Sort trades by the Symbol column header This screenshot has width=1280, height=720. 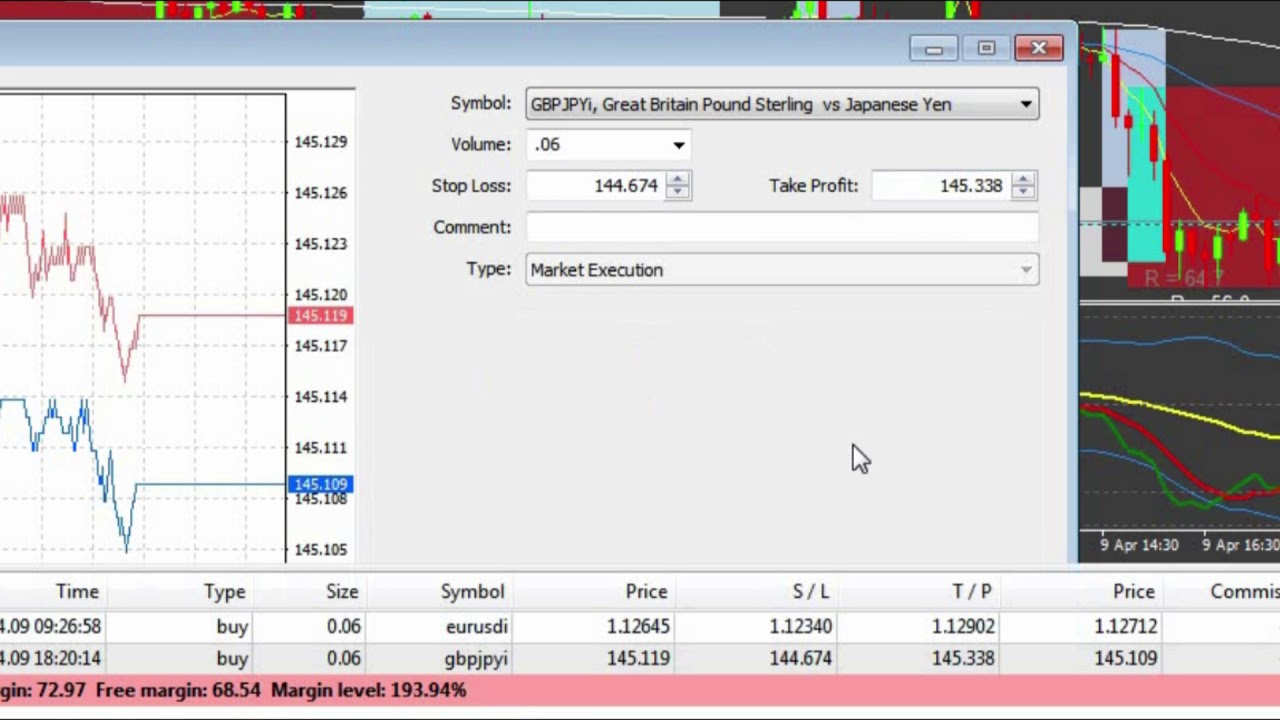click(473, 592)
